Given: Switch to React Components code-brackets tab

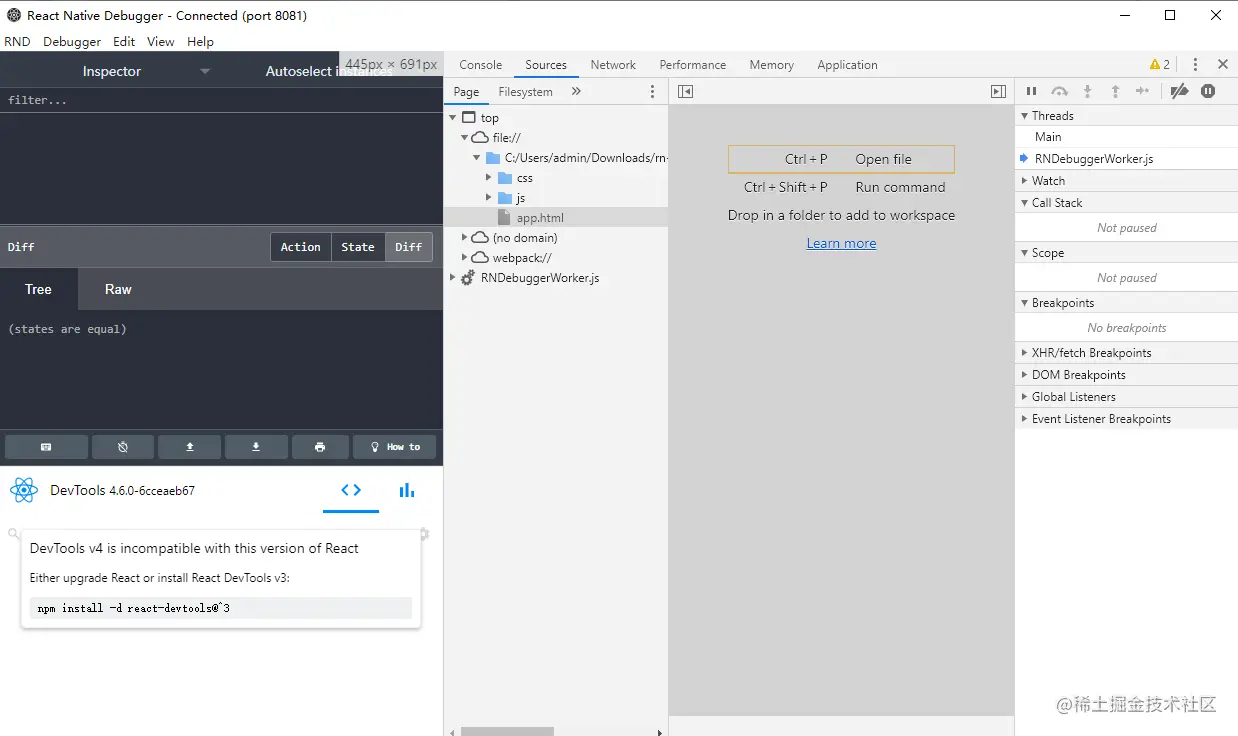Looking at the screenshot, I should 351,490.
